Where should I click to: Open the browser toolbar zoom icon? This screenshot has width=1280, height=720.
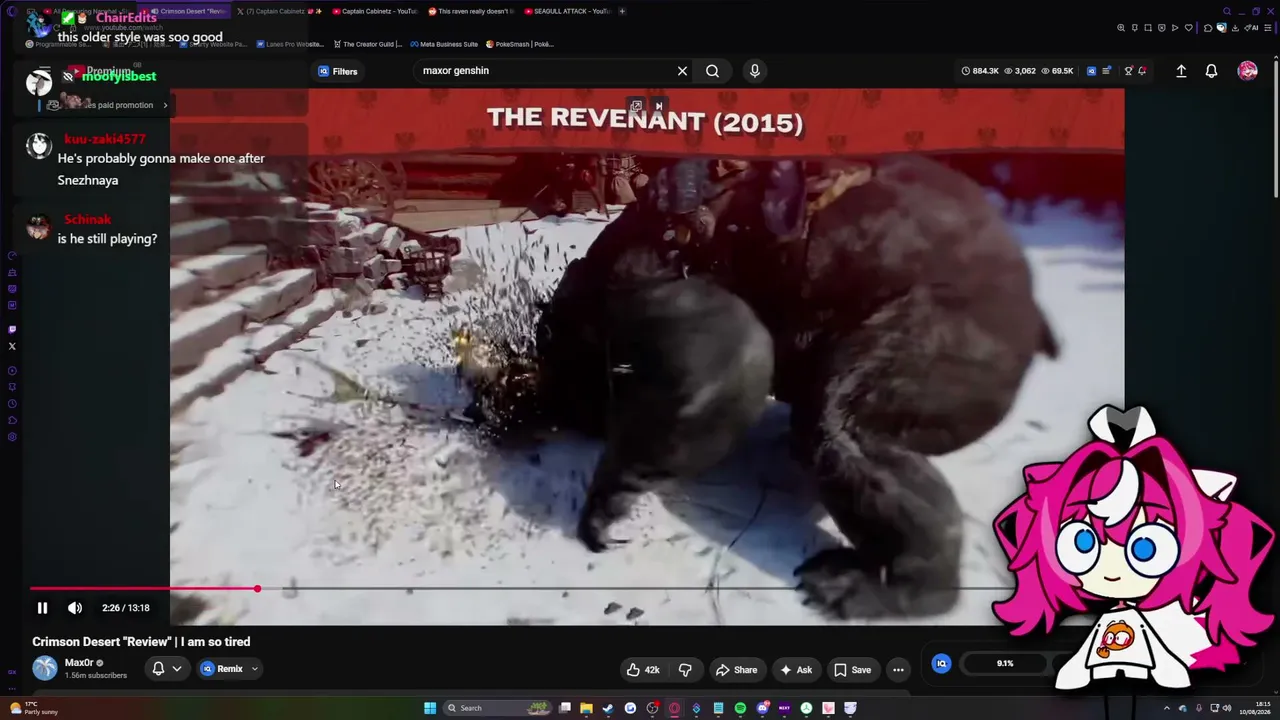tap(1121, 28)
